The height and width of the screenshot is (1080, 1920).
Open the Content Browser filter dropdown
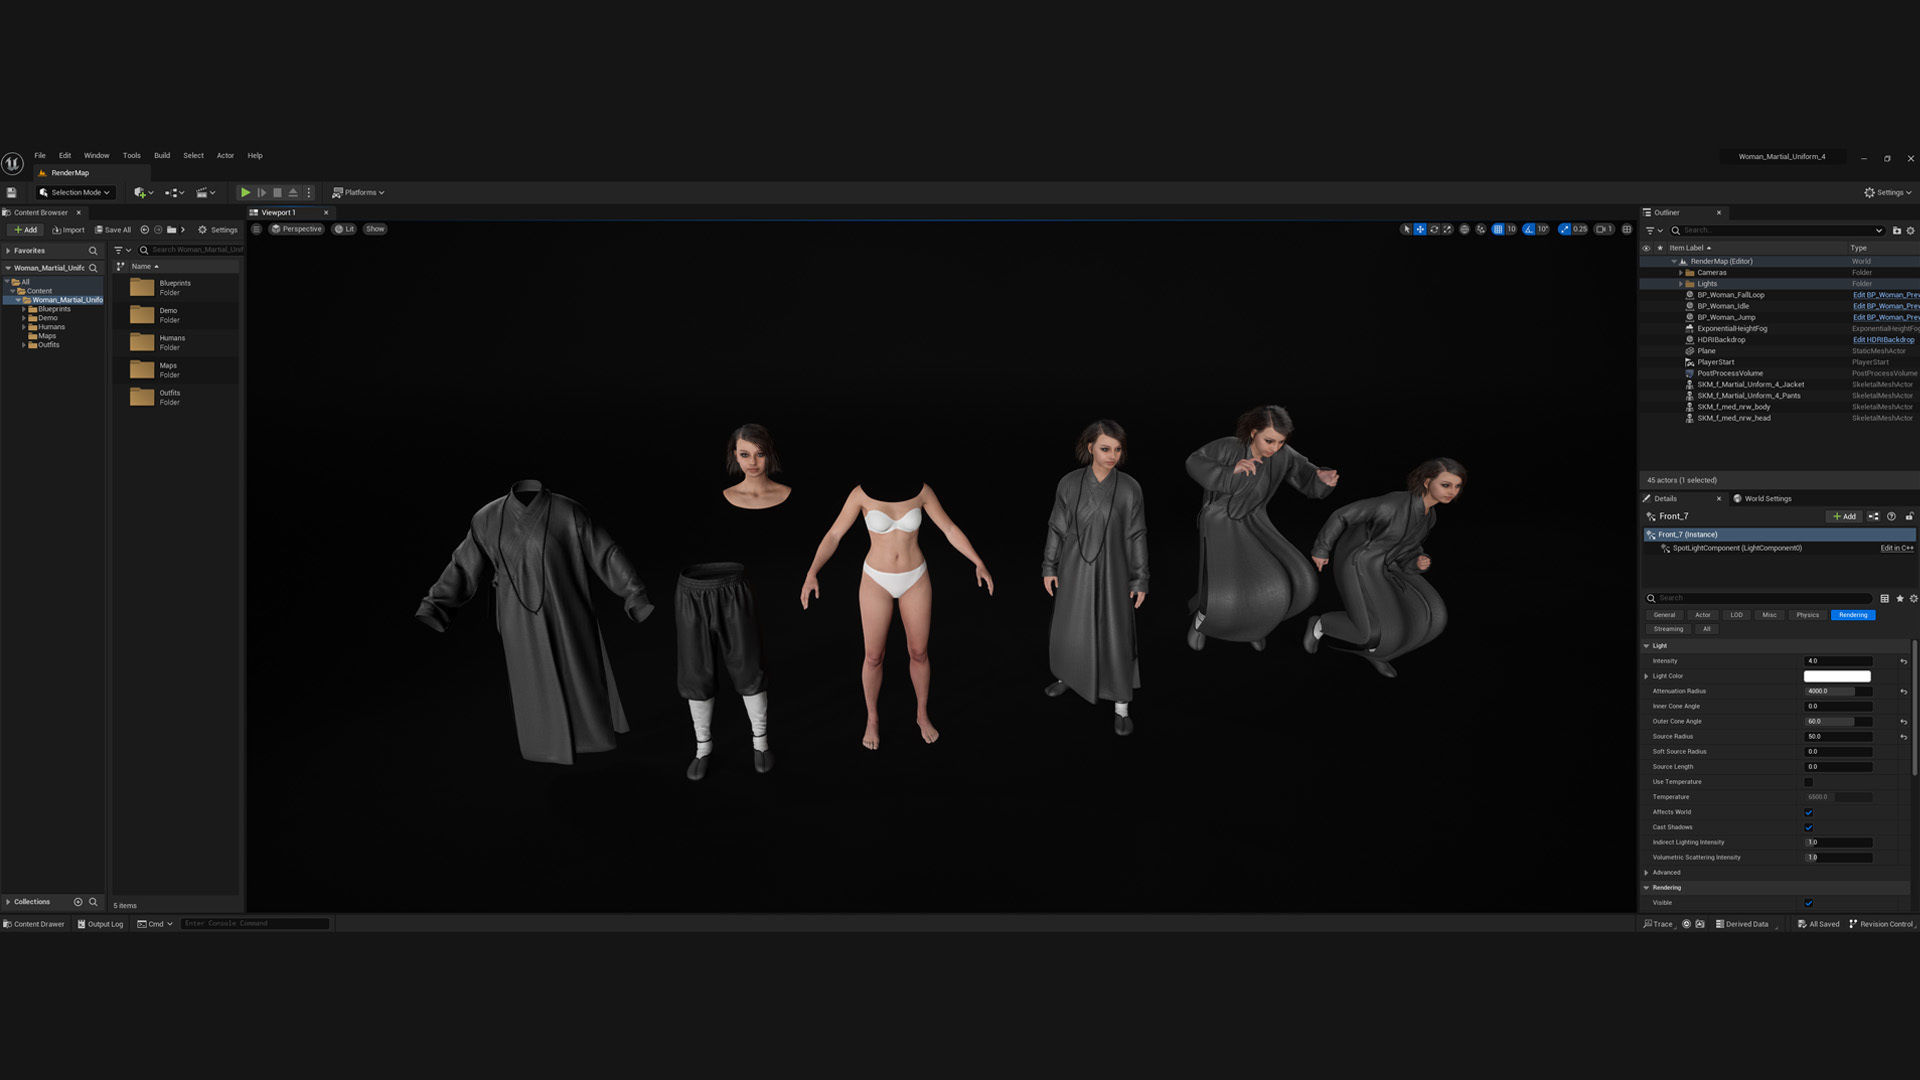(123, 250)
